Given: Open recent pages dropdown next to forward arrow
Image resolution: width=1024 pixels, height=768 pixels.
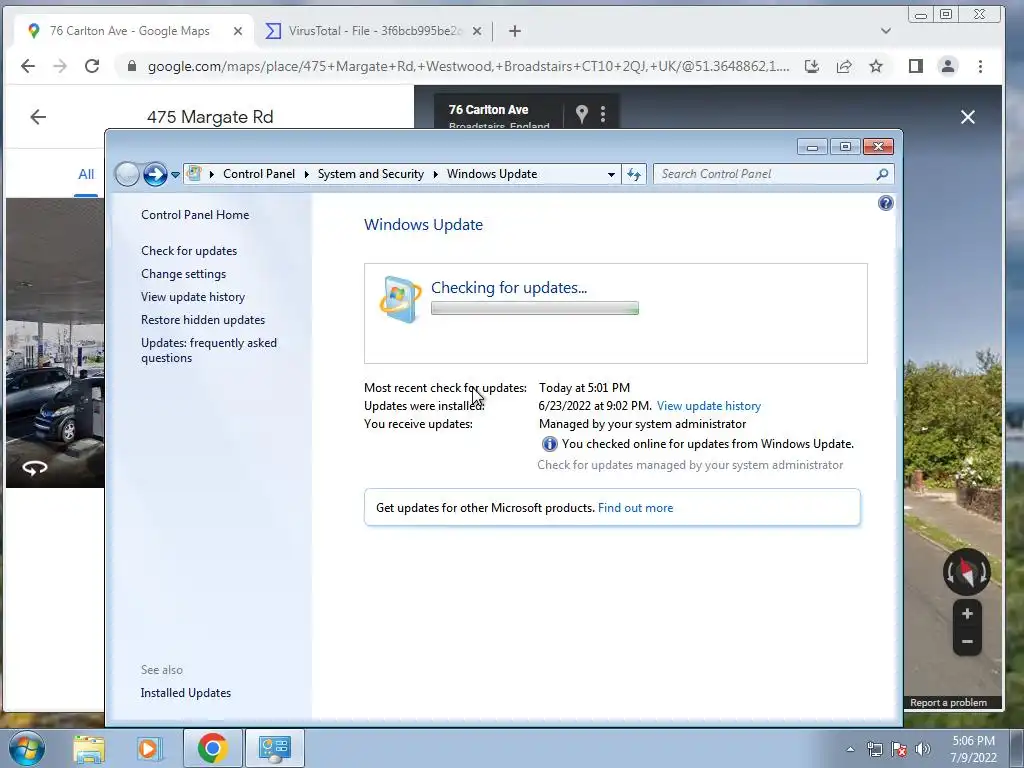Looking at the screenshot, I should [x=175, y=174].
